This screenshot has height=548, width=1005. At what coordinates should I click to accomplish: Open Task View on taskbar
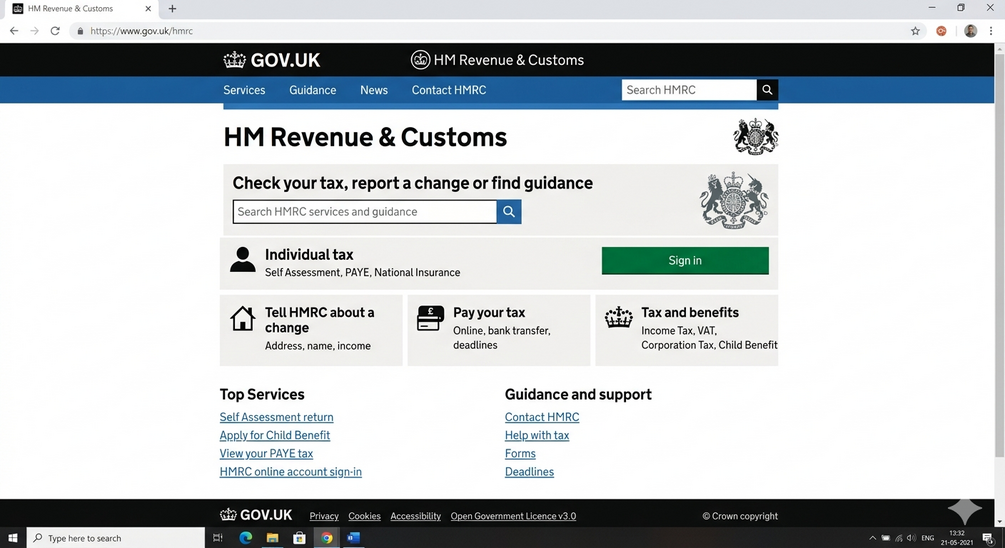click(x=218, y=538)
